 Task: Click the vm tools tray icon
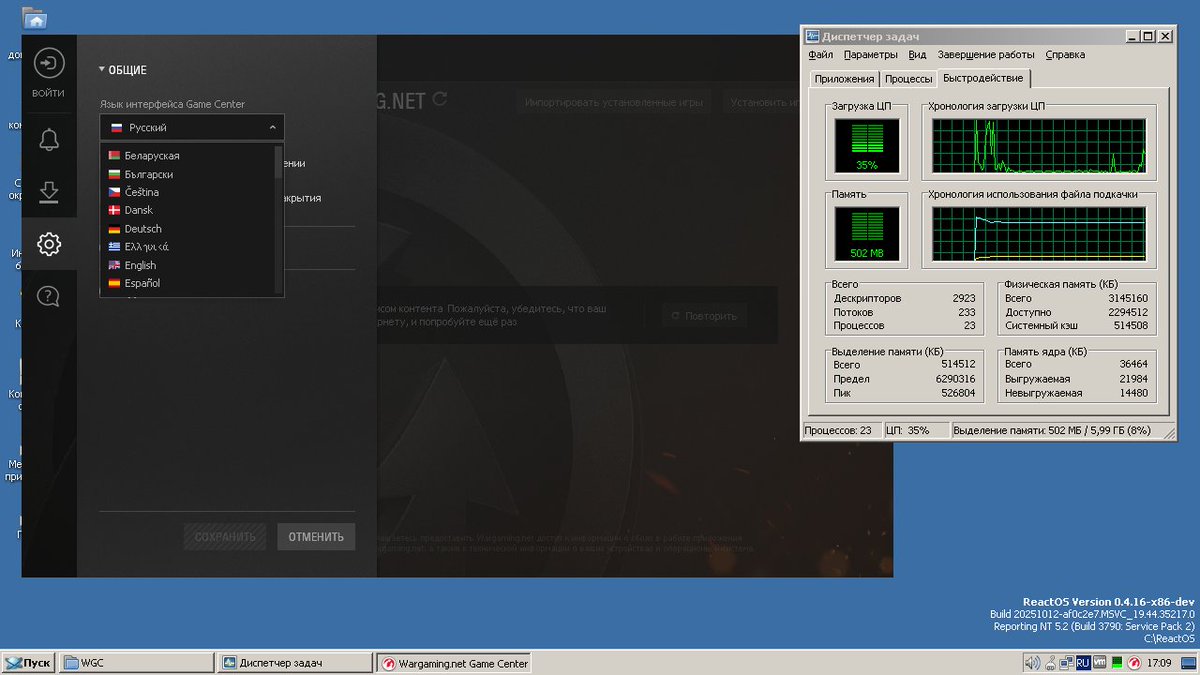click(1099, 663)
